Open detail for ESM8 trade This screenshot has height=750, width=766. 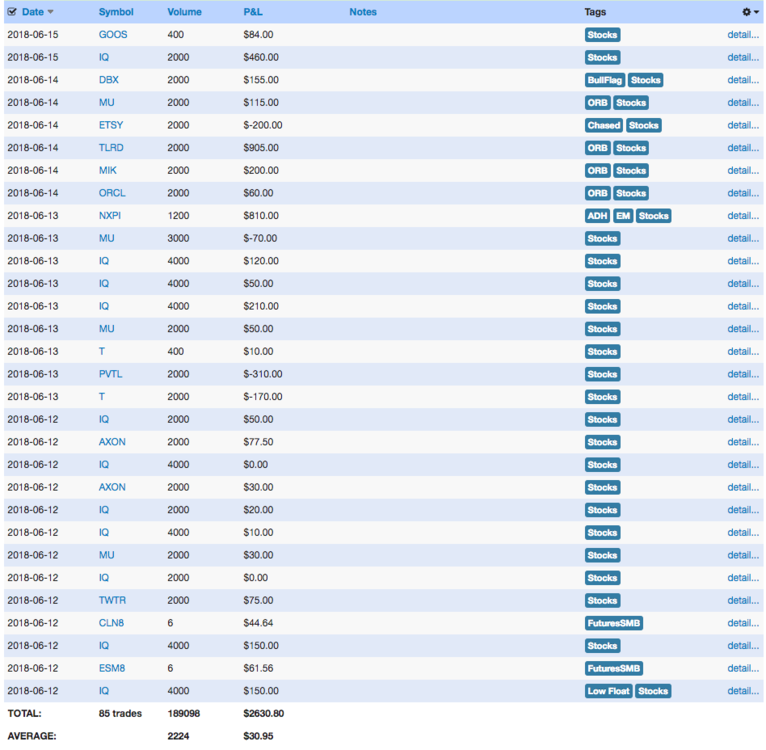[x=743, y=668]
